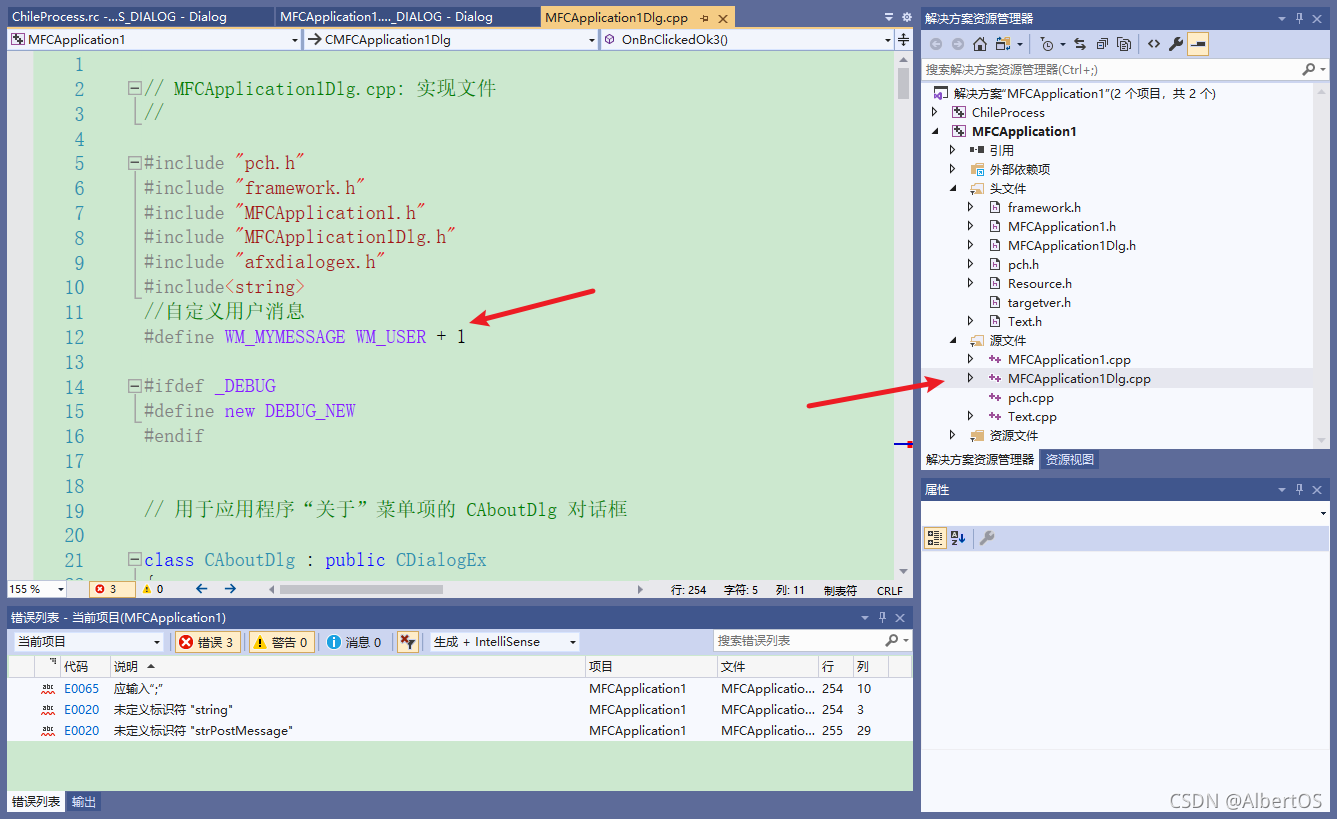Collapse Header Files (头文件) folder
1337x819 pixels.
coord(953,188)
